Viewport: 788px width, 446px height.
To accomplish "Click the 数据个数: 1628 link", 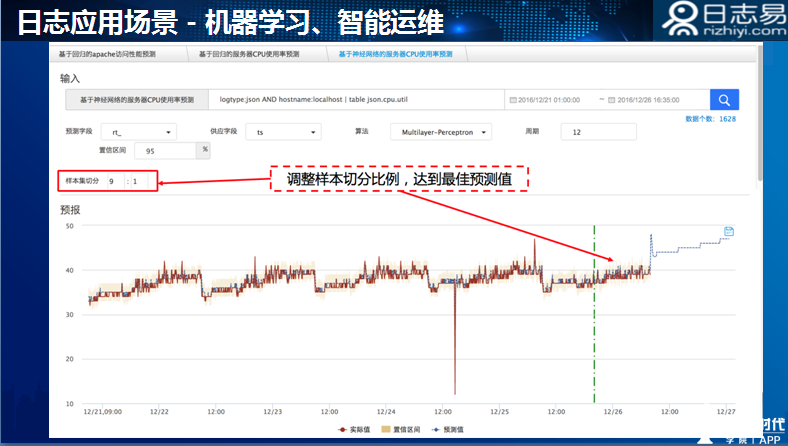I will (710, 119).
